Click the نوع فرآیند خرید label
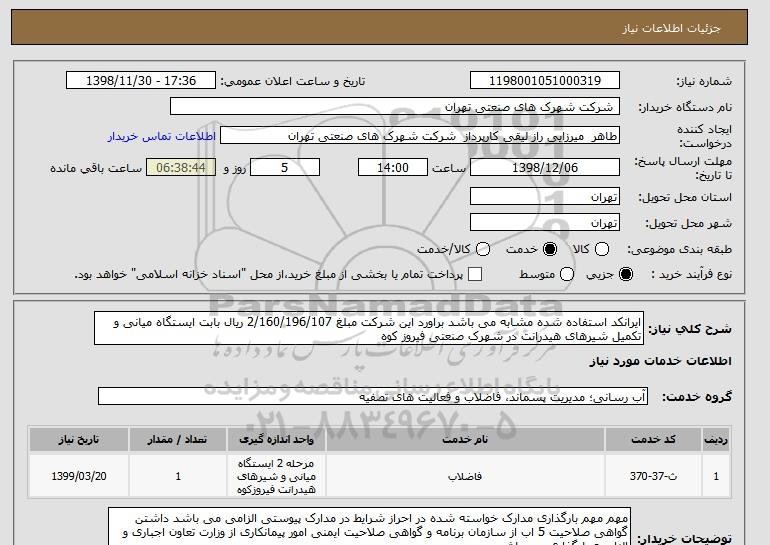Screen dimensions: 770x545 (x=691, y=274)
